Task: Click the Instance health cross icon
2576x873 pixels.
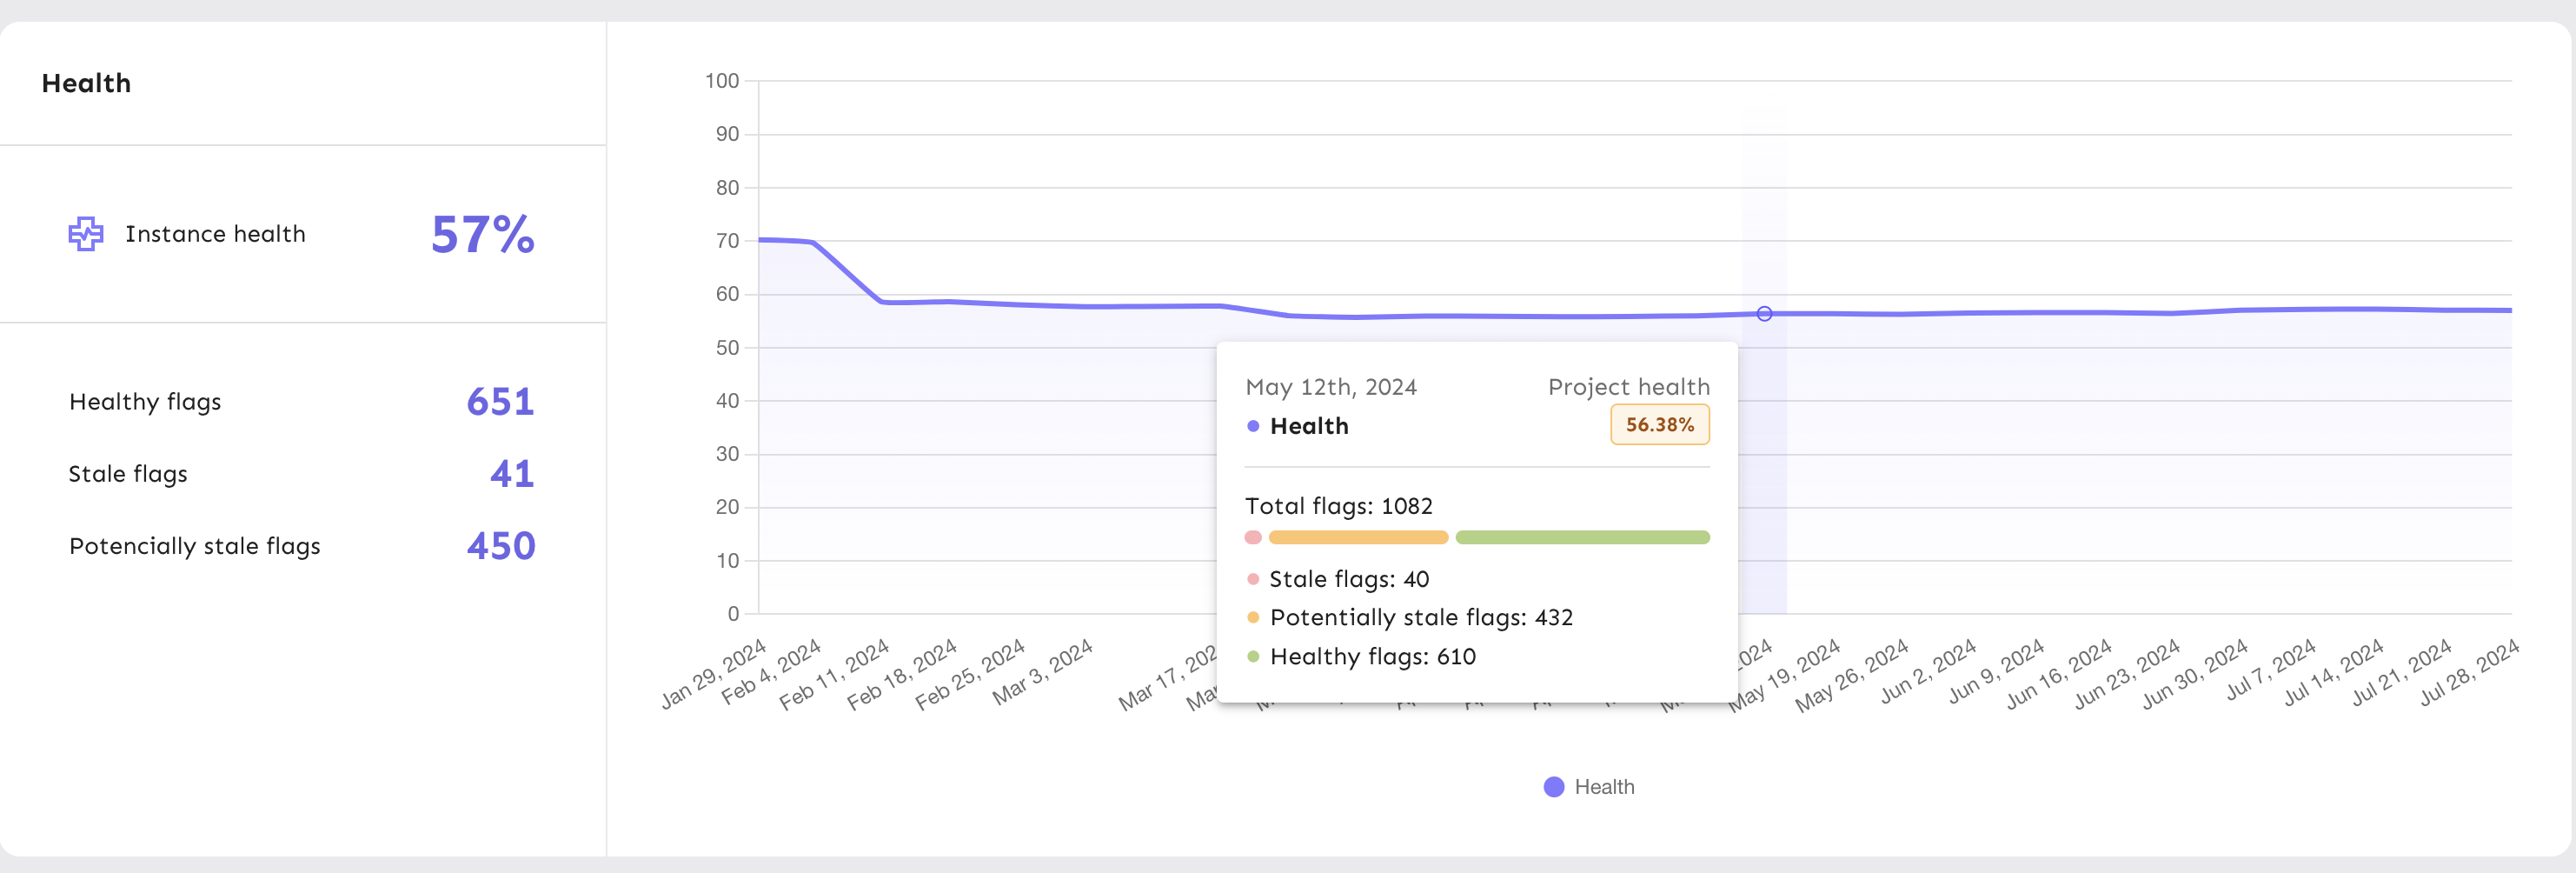Action: pyautogui.click(x=86, y=234)
